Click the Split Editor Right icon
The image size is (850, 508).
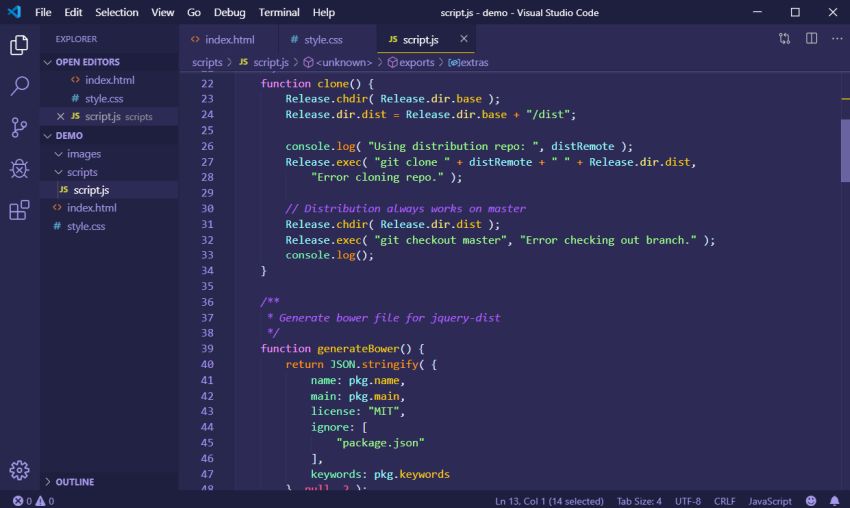click(811, 39)
